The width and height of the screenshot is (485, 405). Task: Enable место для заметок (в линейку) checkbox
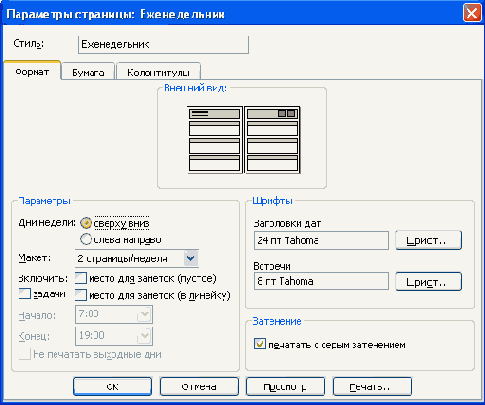[x=81, y=295]
